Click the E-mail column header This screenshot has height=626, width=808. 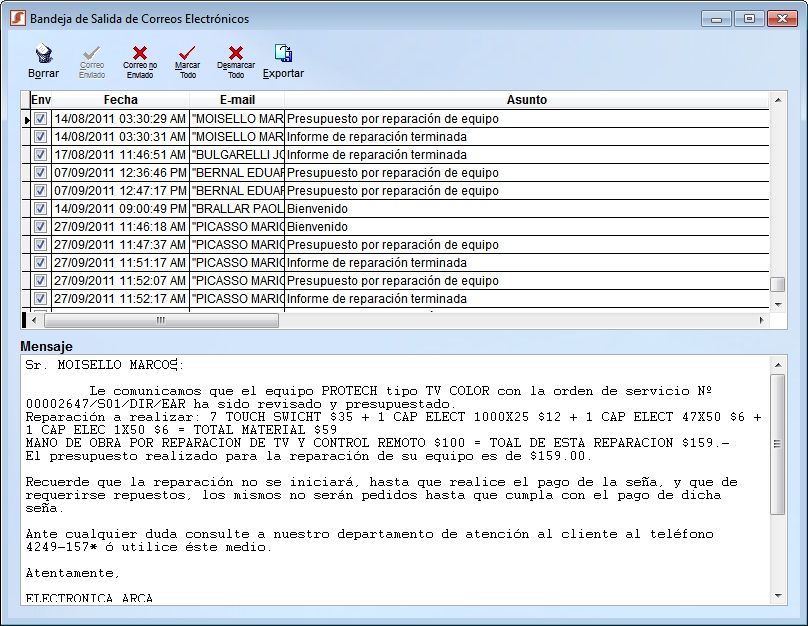point(237,100)
